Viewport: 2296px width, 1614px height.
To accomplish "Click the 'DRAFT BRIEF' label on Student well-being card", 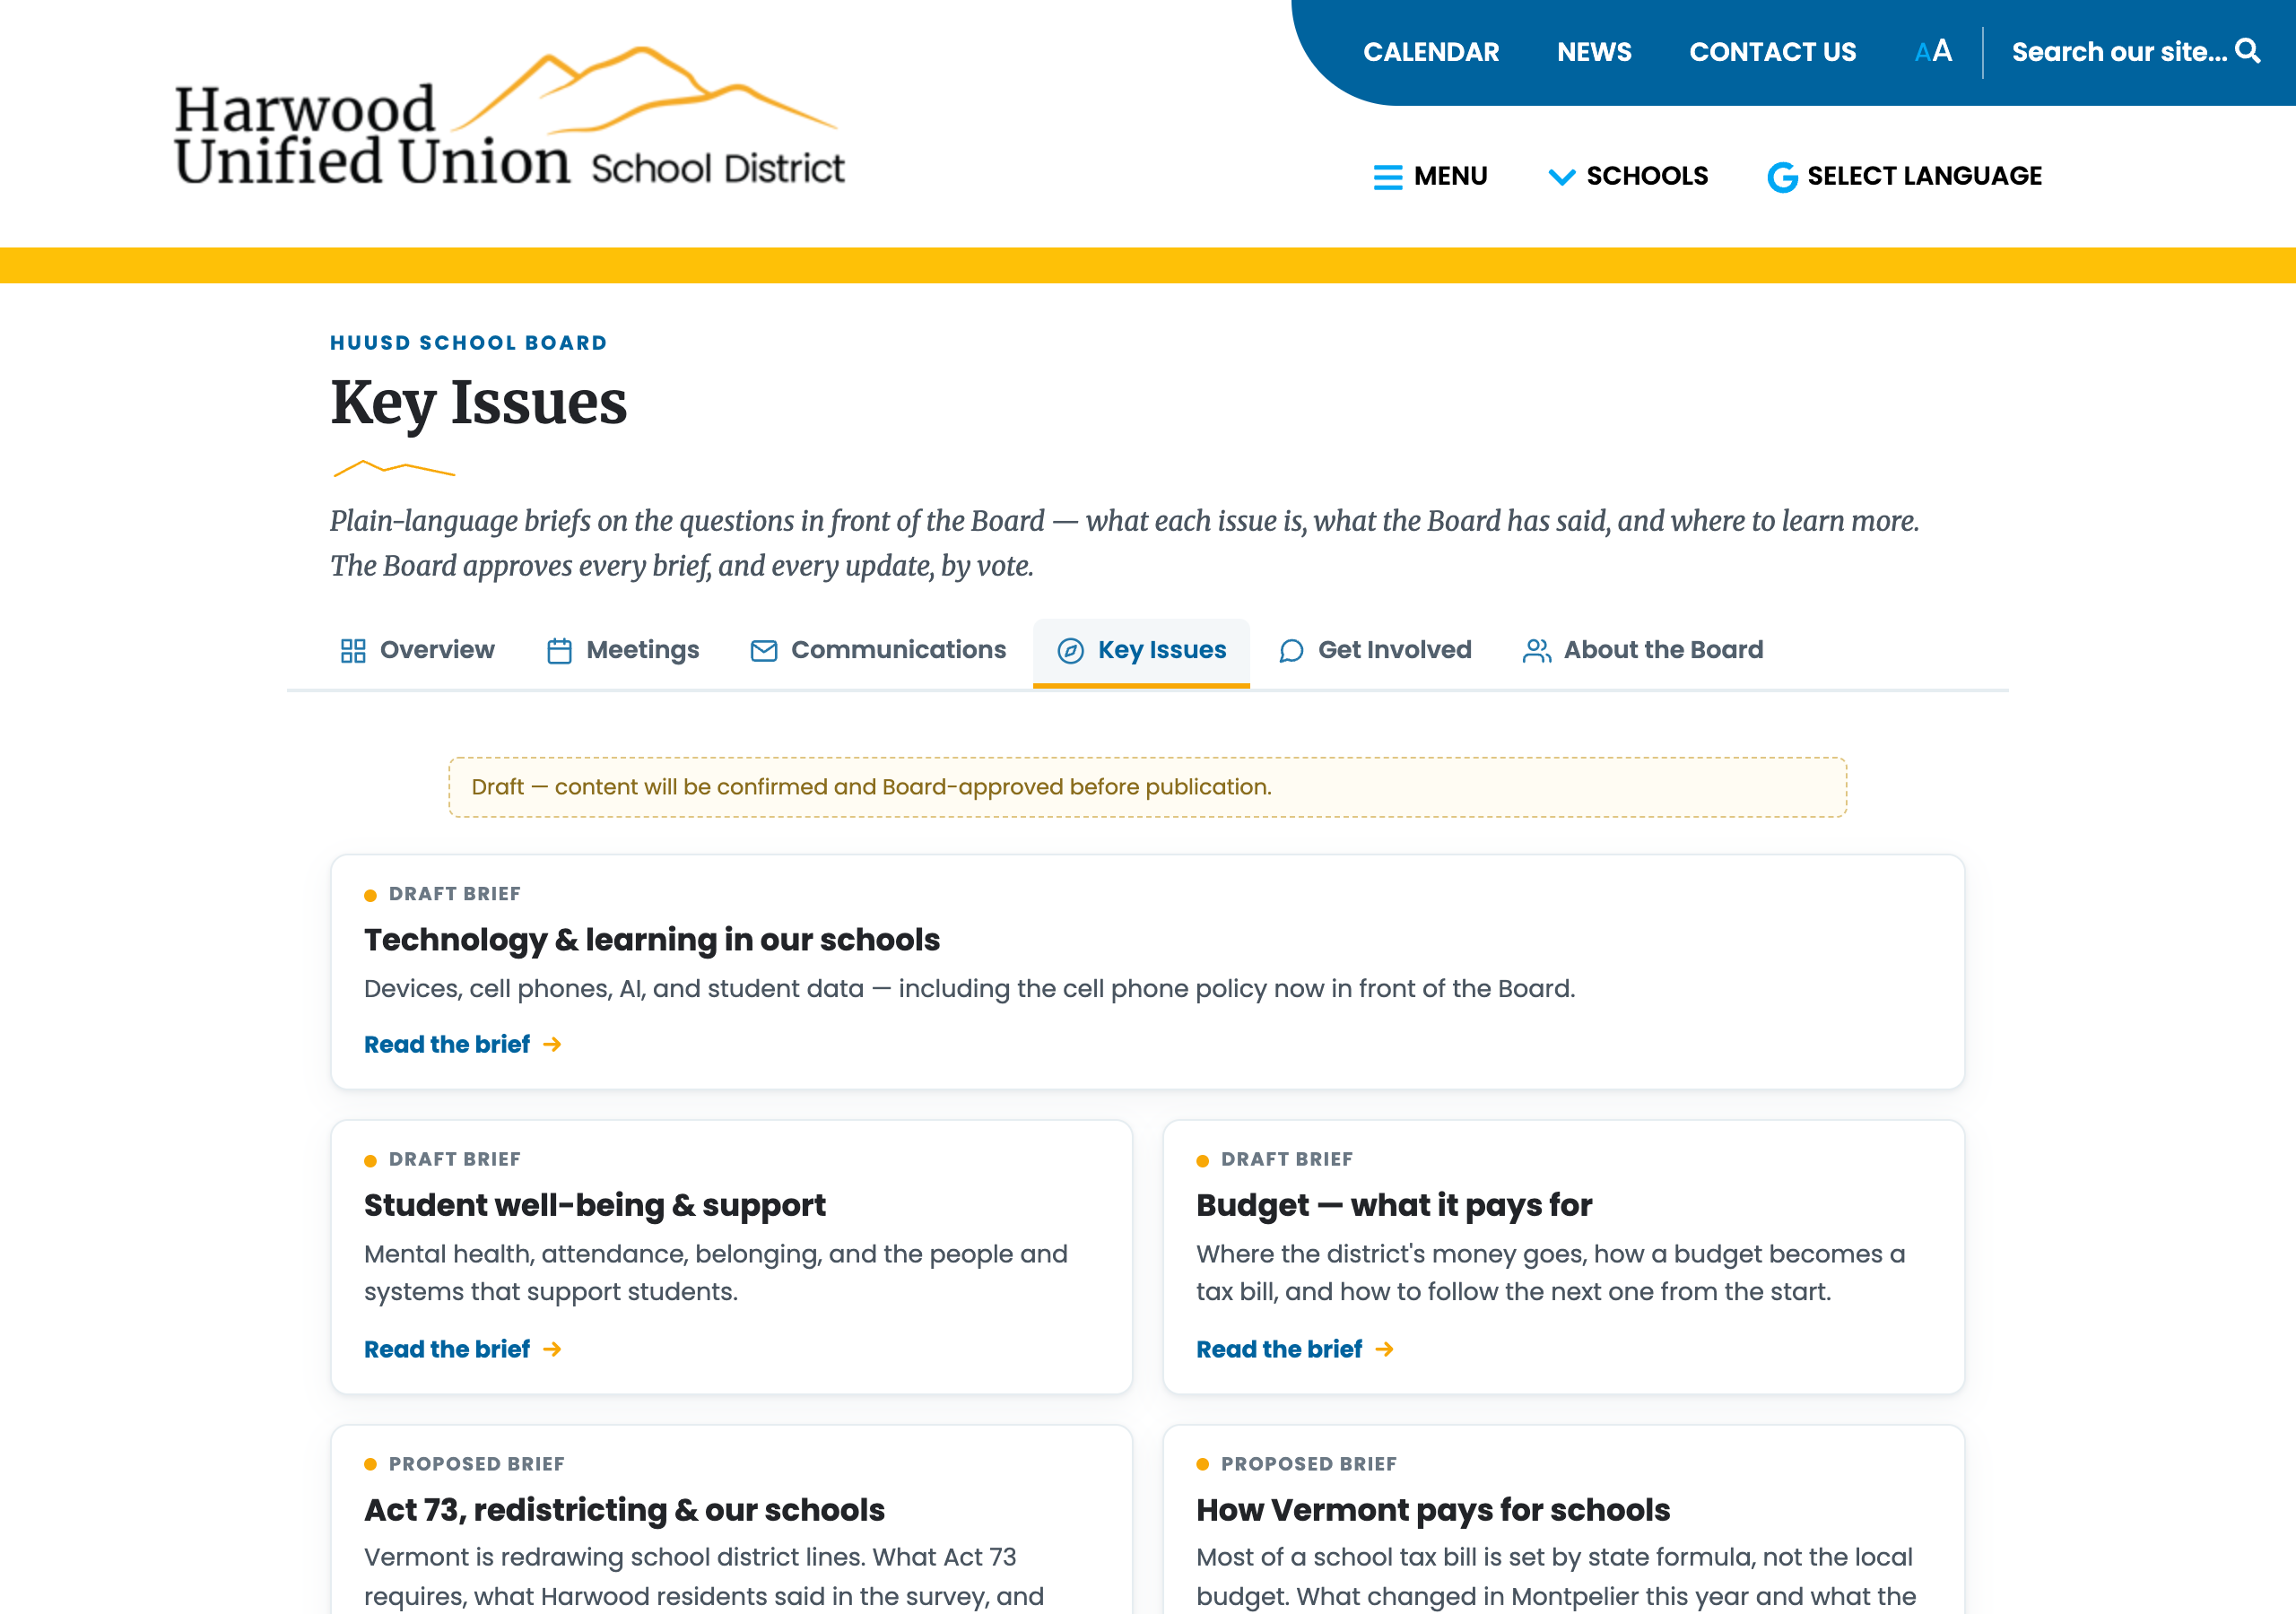I will coord(454,1159).
